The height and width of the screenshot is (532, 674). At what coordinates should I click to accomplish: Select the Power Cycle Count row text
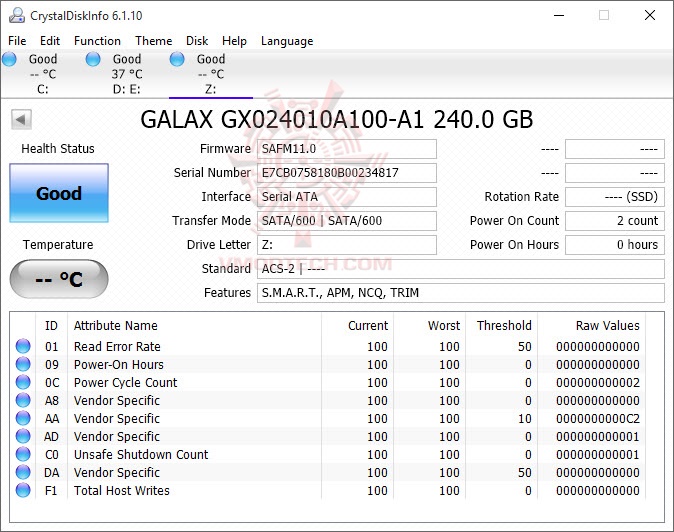coord(125,382)
